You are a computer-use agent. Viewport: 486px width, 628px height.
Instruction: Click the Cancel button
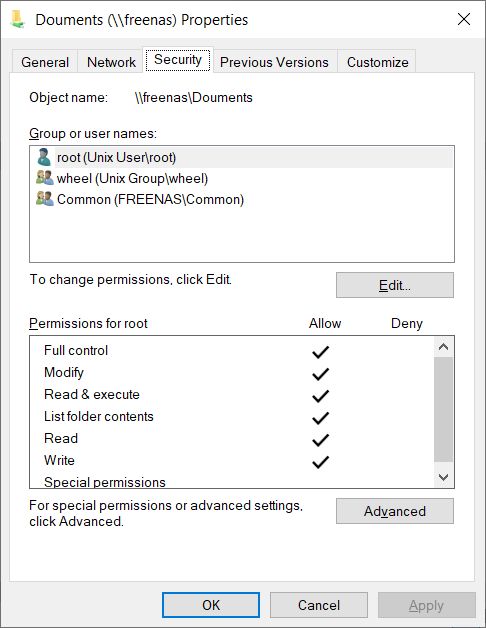pos(319,605)
